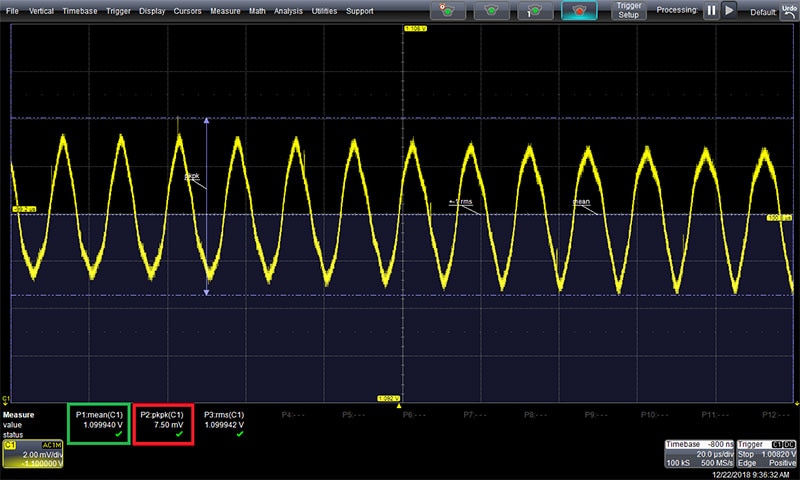Select the P2 pkpk(C1) measurement
This screenshot has width=800, height=480.
pyautogui.click(x=161, y=423)
